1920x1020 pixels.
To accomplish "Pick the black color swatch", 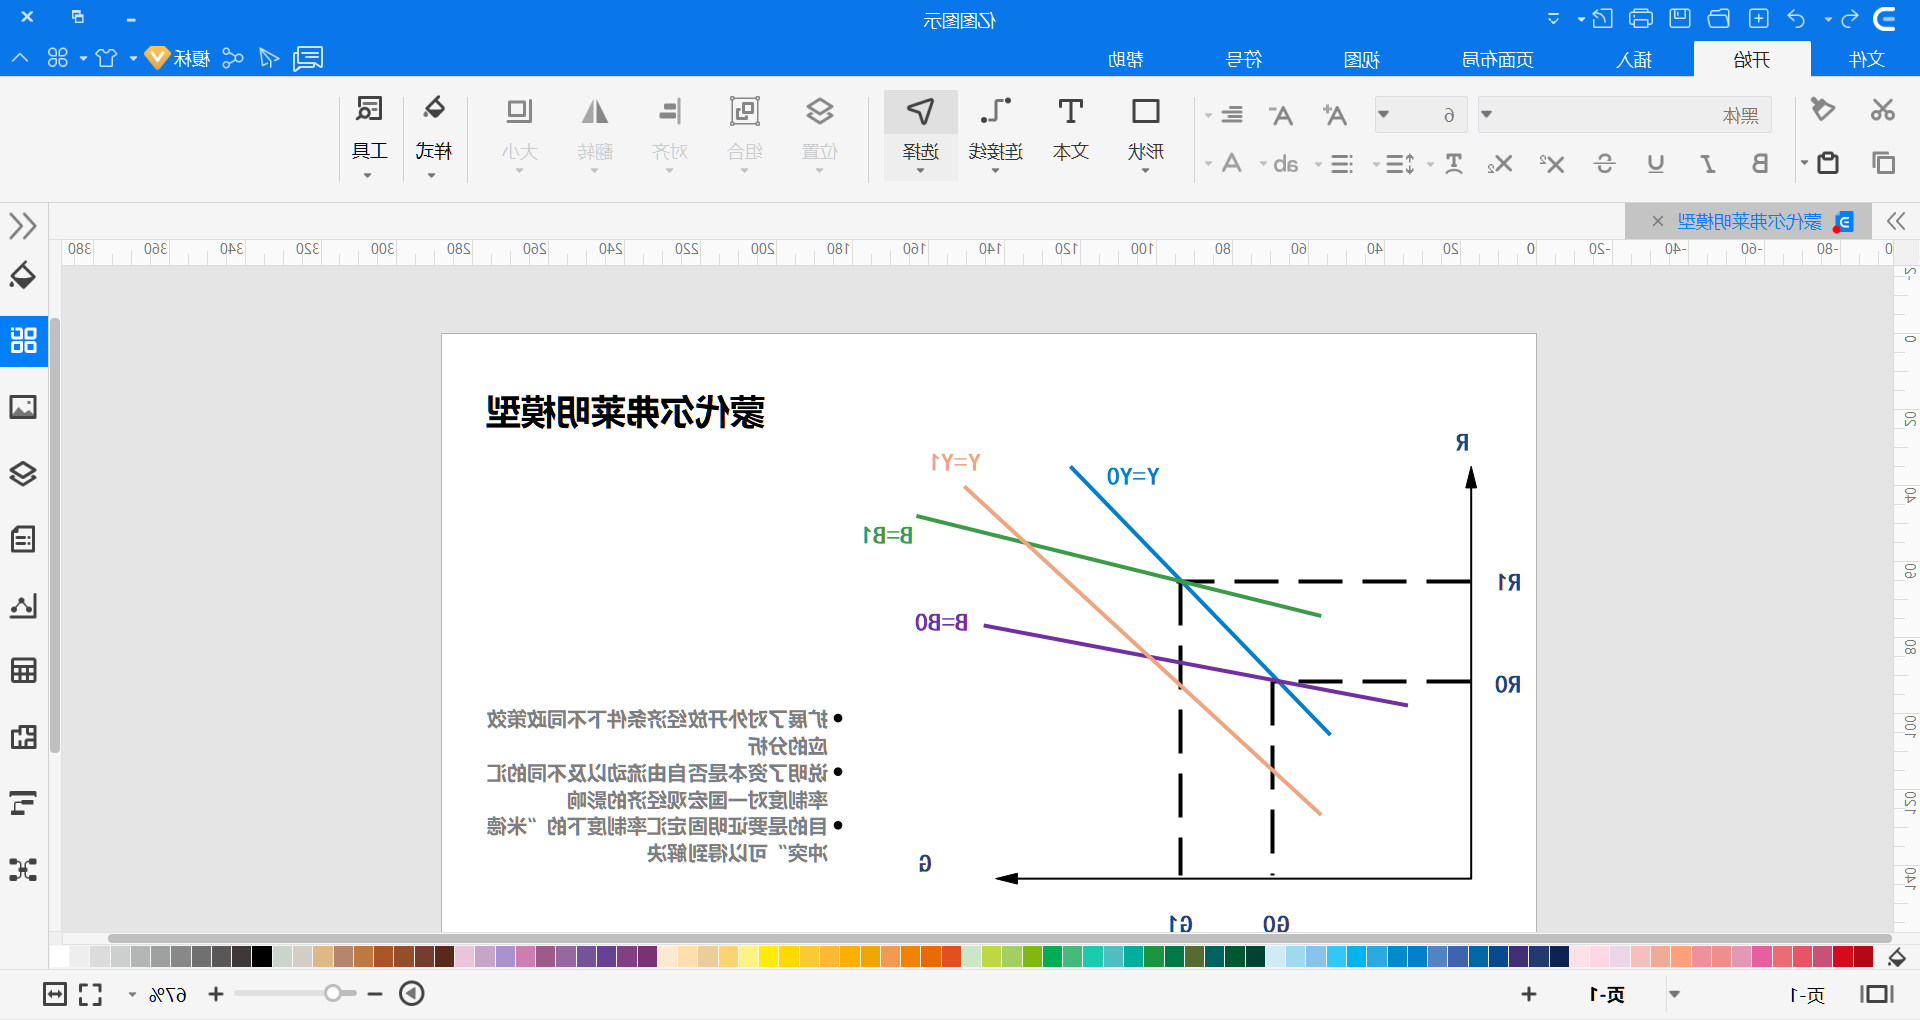I will [262, 956].
